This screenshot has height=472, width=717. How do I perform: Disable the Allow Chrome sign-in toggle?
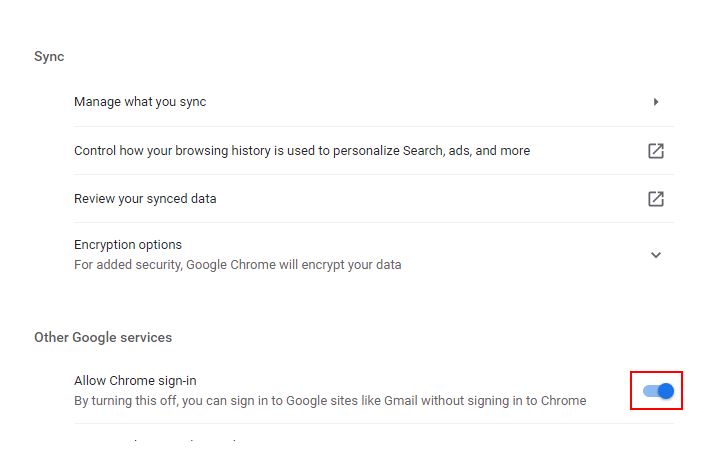[658, 391]
